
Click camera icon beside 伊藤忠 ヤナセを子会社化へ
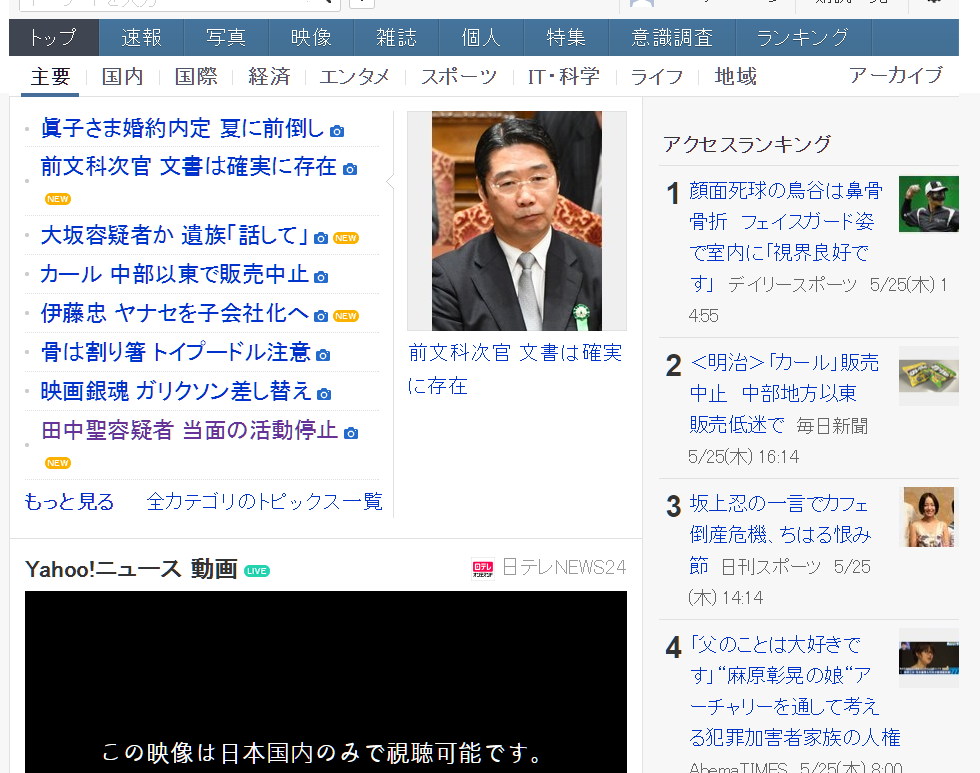click(321, 316)
